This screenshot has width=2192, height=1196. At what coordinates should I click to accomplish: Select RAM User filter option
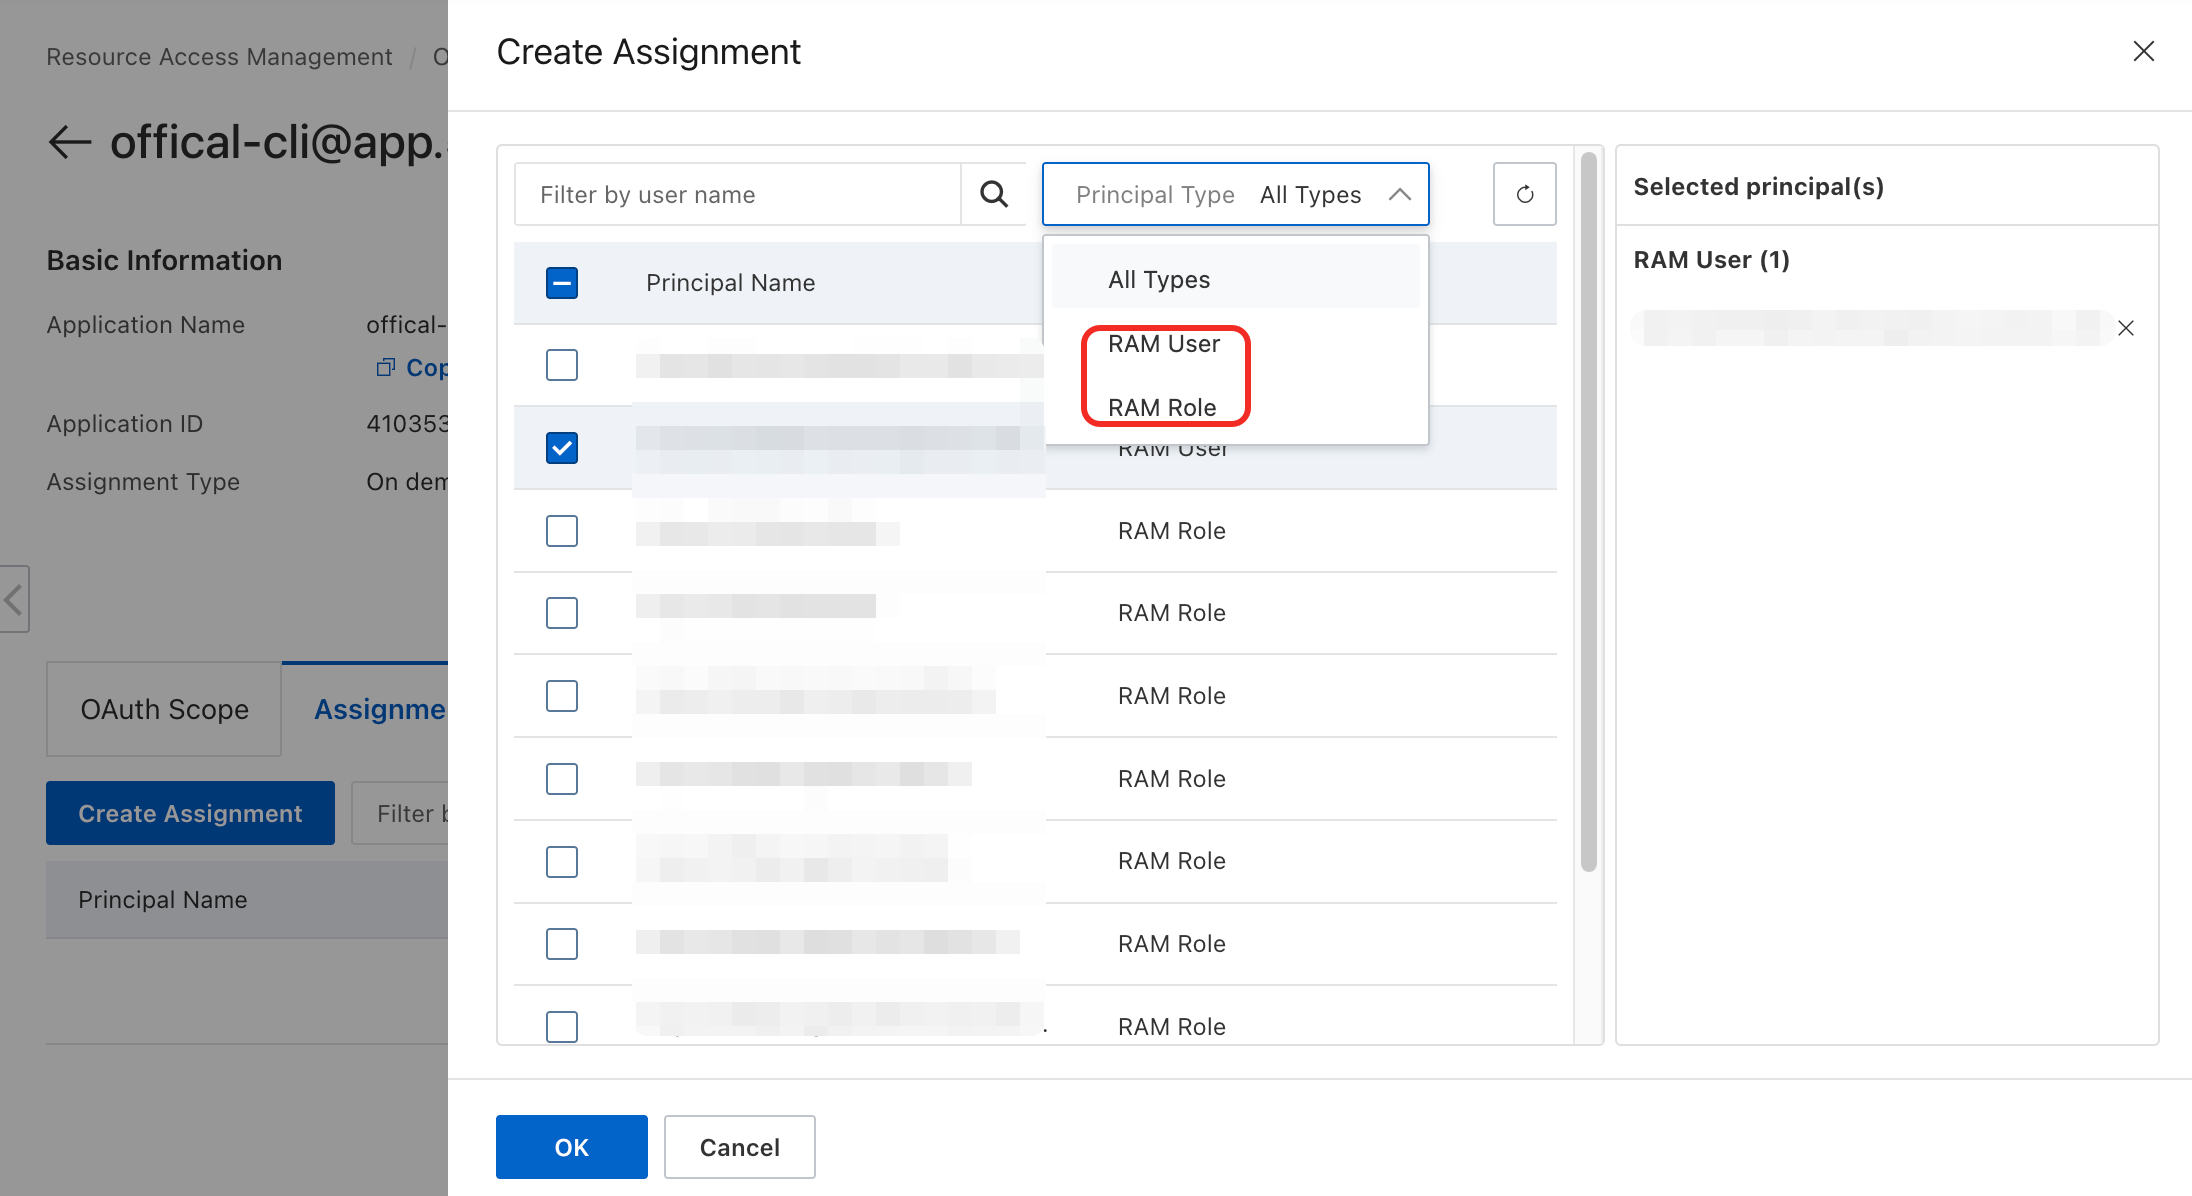coord(1164,344)
